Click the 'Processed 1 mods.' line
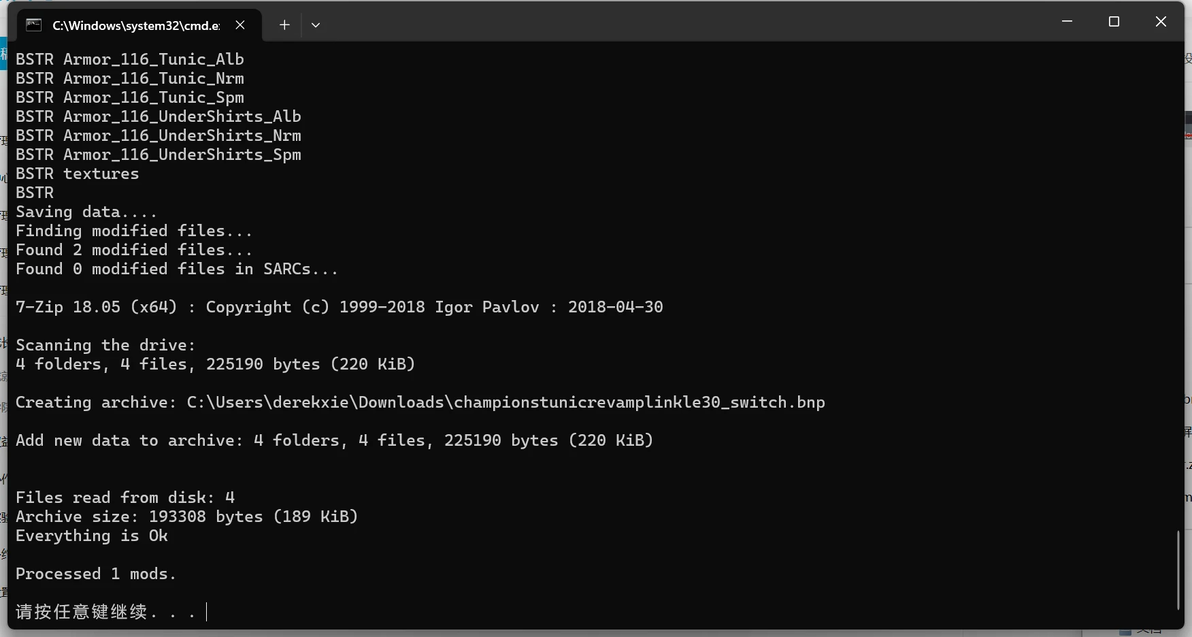The image size is (1192, 637). pos(96,574)
